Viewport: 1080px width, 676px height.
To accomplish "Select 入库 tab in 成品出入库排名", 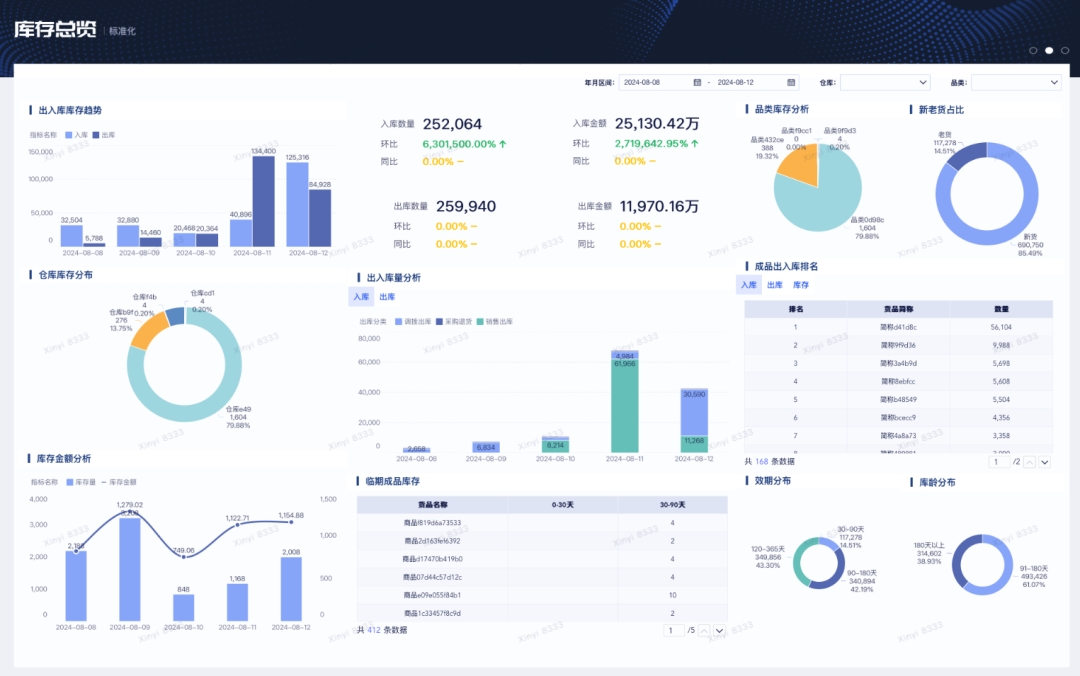I will tap(749, 285).
